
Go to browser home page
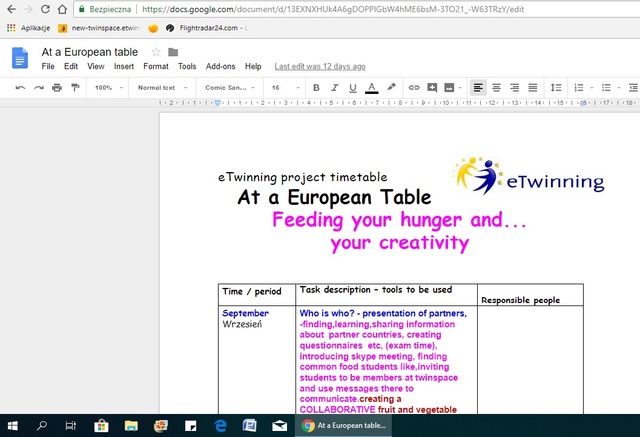[x=62, y=9]
